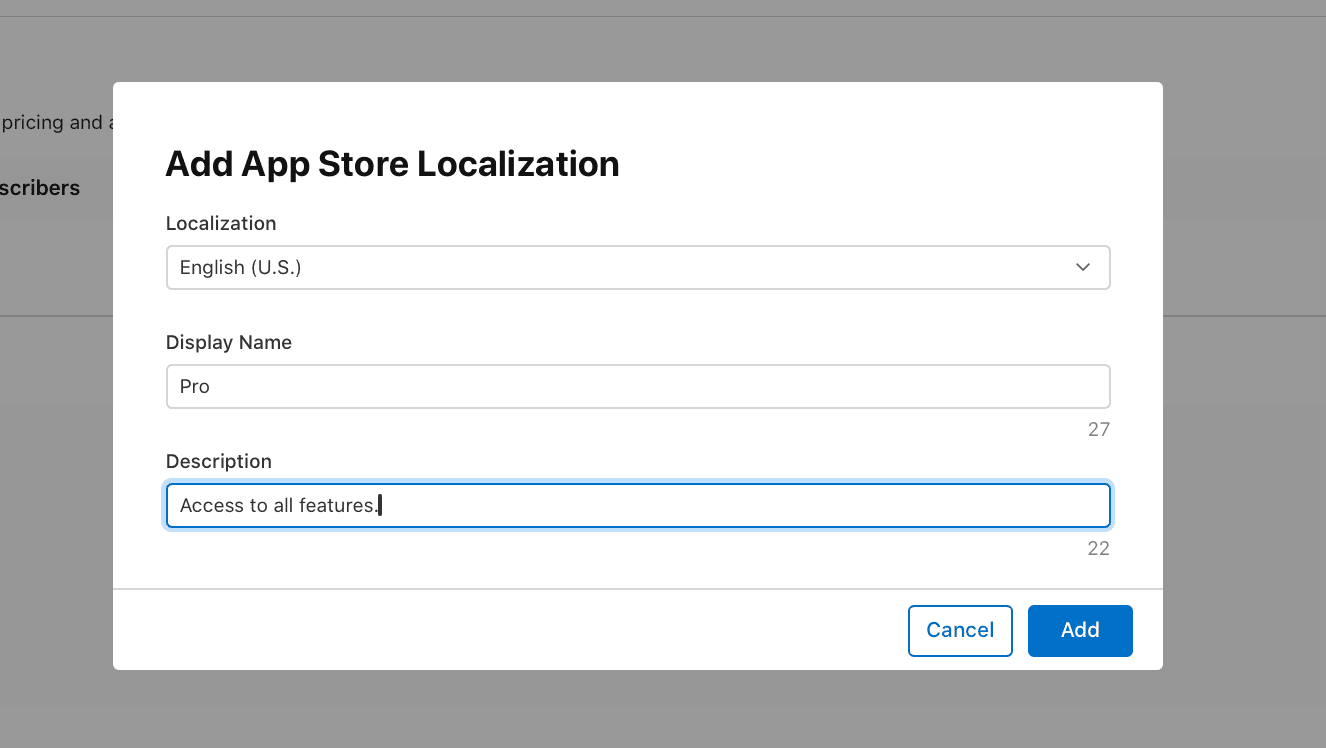
Task: Click the Display Name label text
Action: tap(229, 343)
